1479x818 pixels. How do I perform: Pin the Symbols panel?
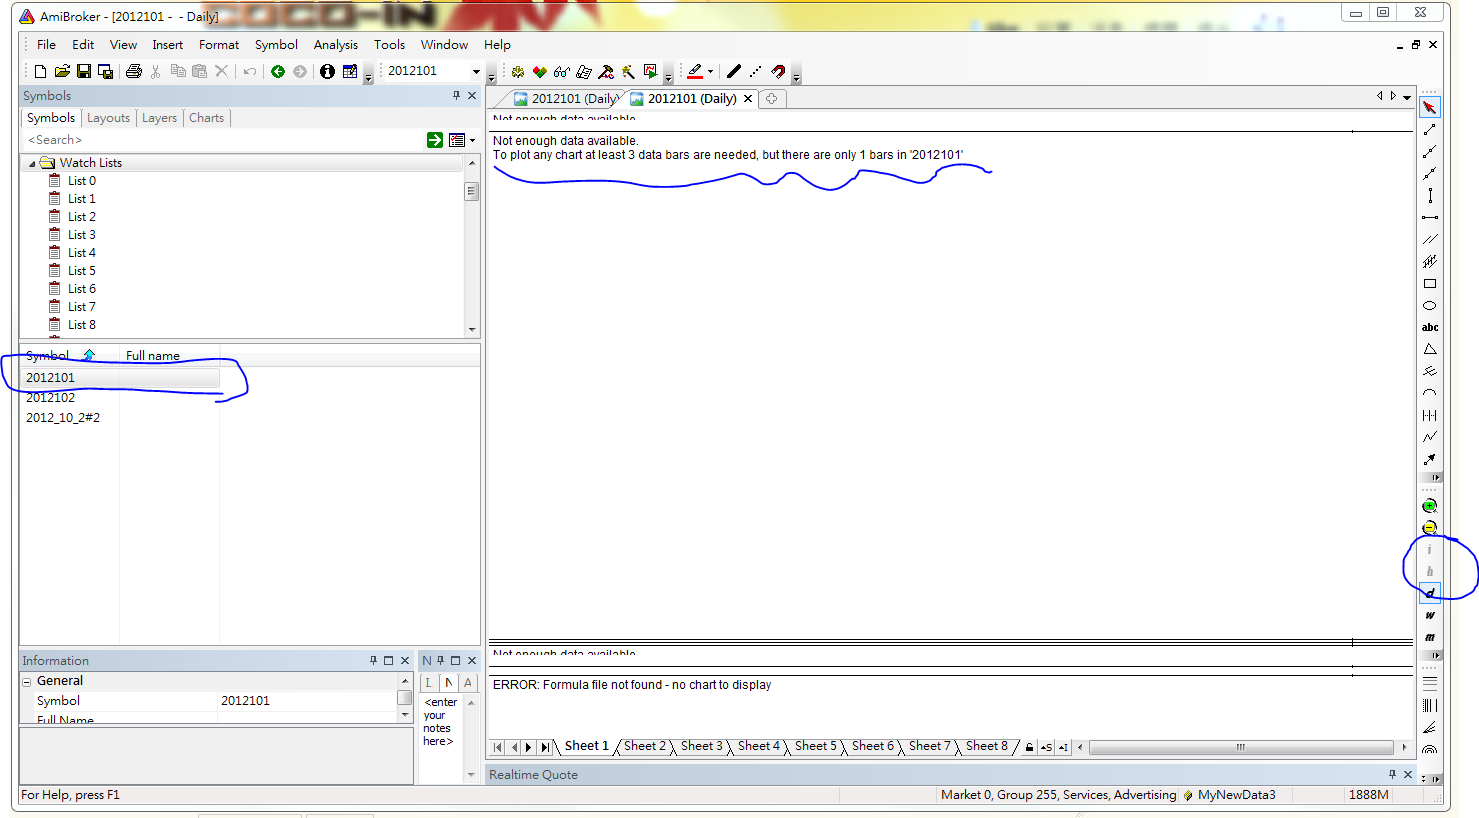456,95
